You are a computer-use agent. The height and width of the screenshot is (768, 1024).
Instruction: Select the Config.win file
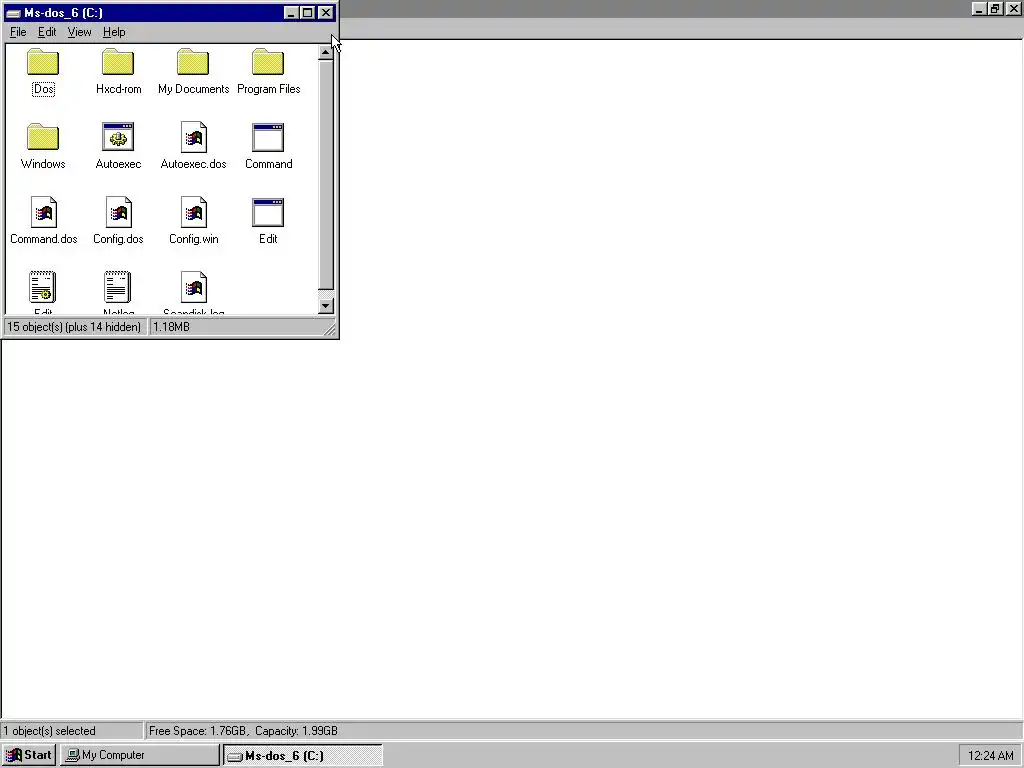(193, 213)
